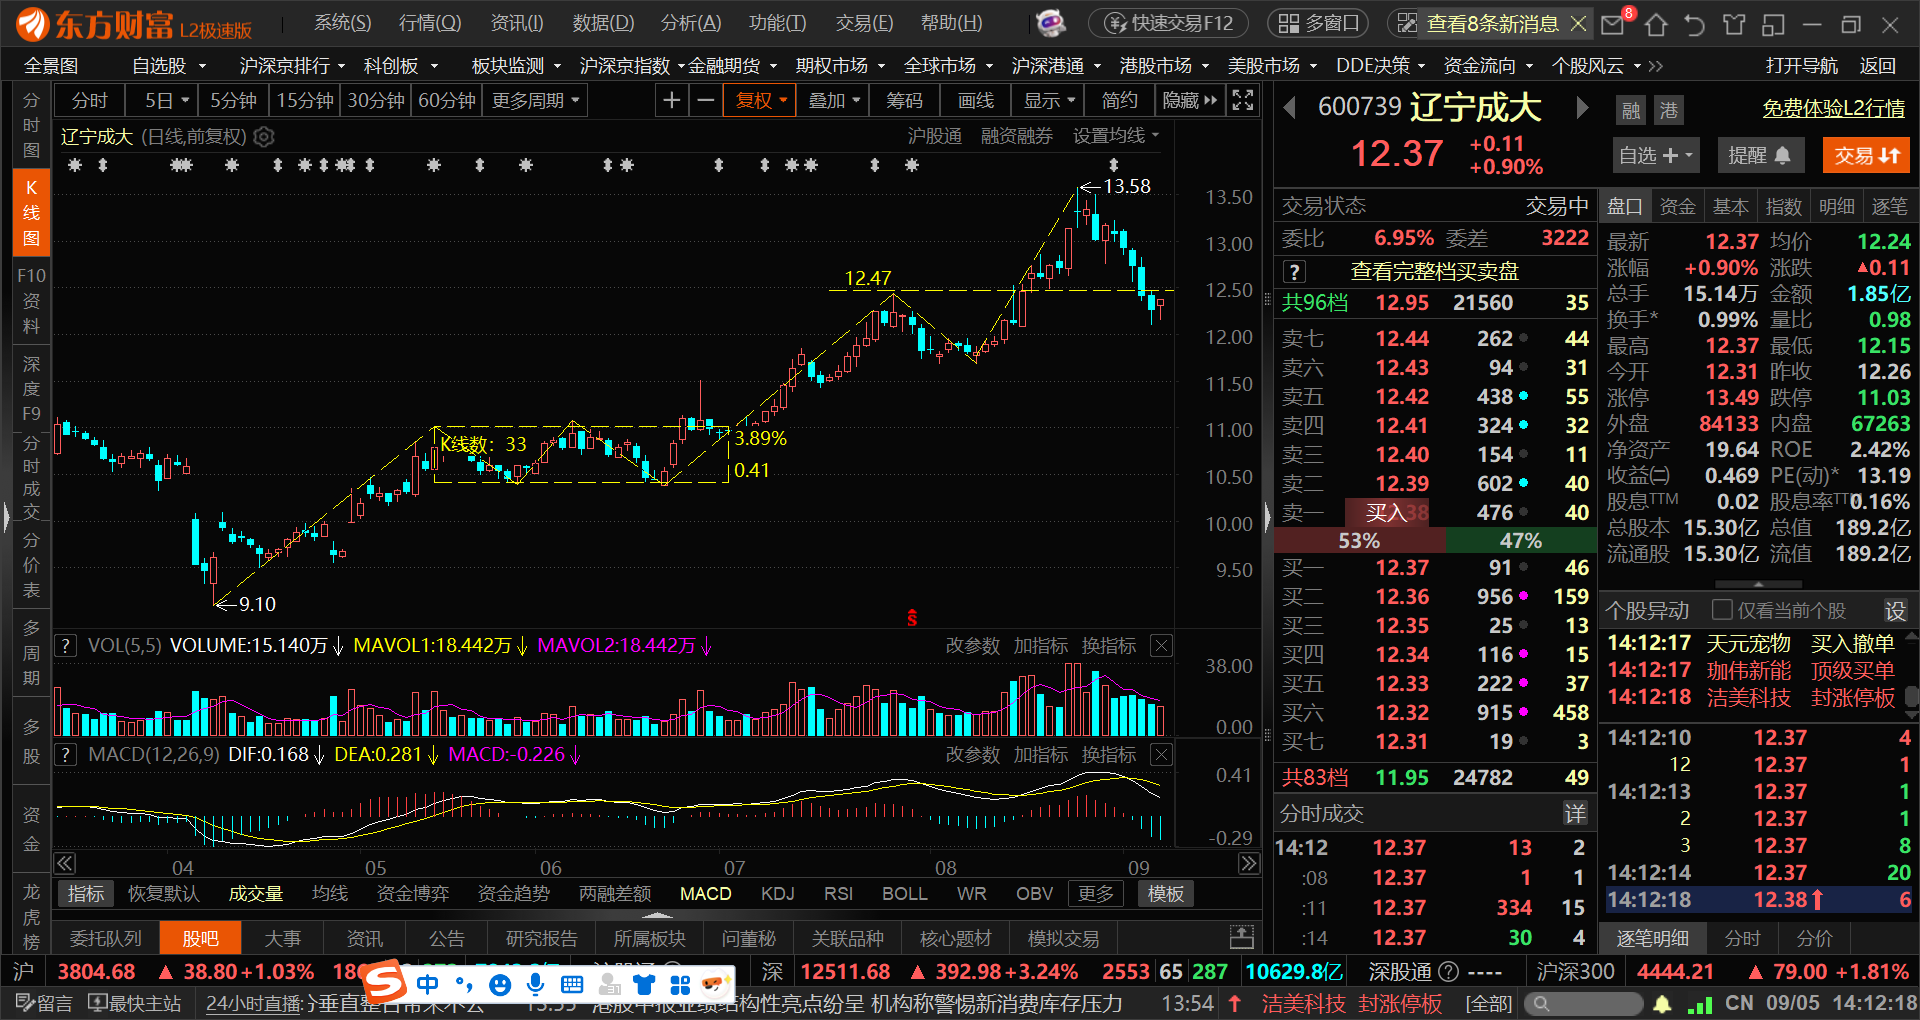Open the skin theme shirt icon
This screenshot has height=1020, width=1920.
(1734, 24)
